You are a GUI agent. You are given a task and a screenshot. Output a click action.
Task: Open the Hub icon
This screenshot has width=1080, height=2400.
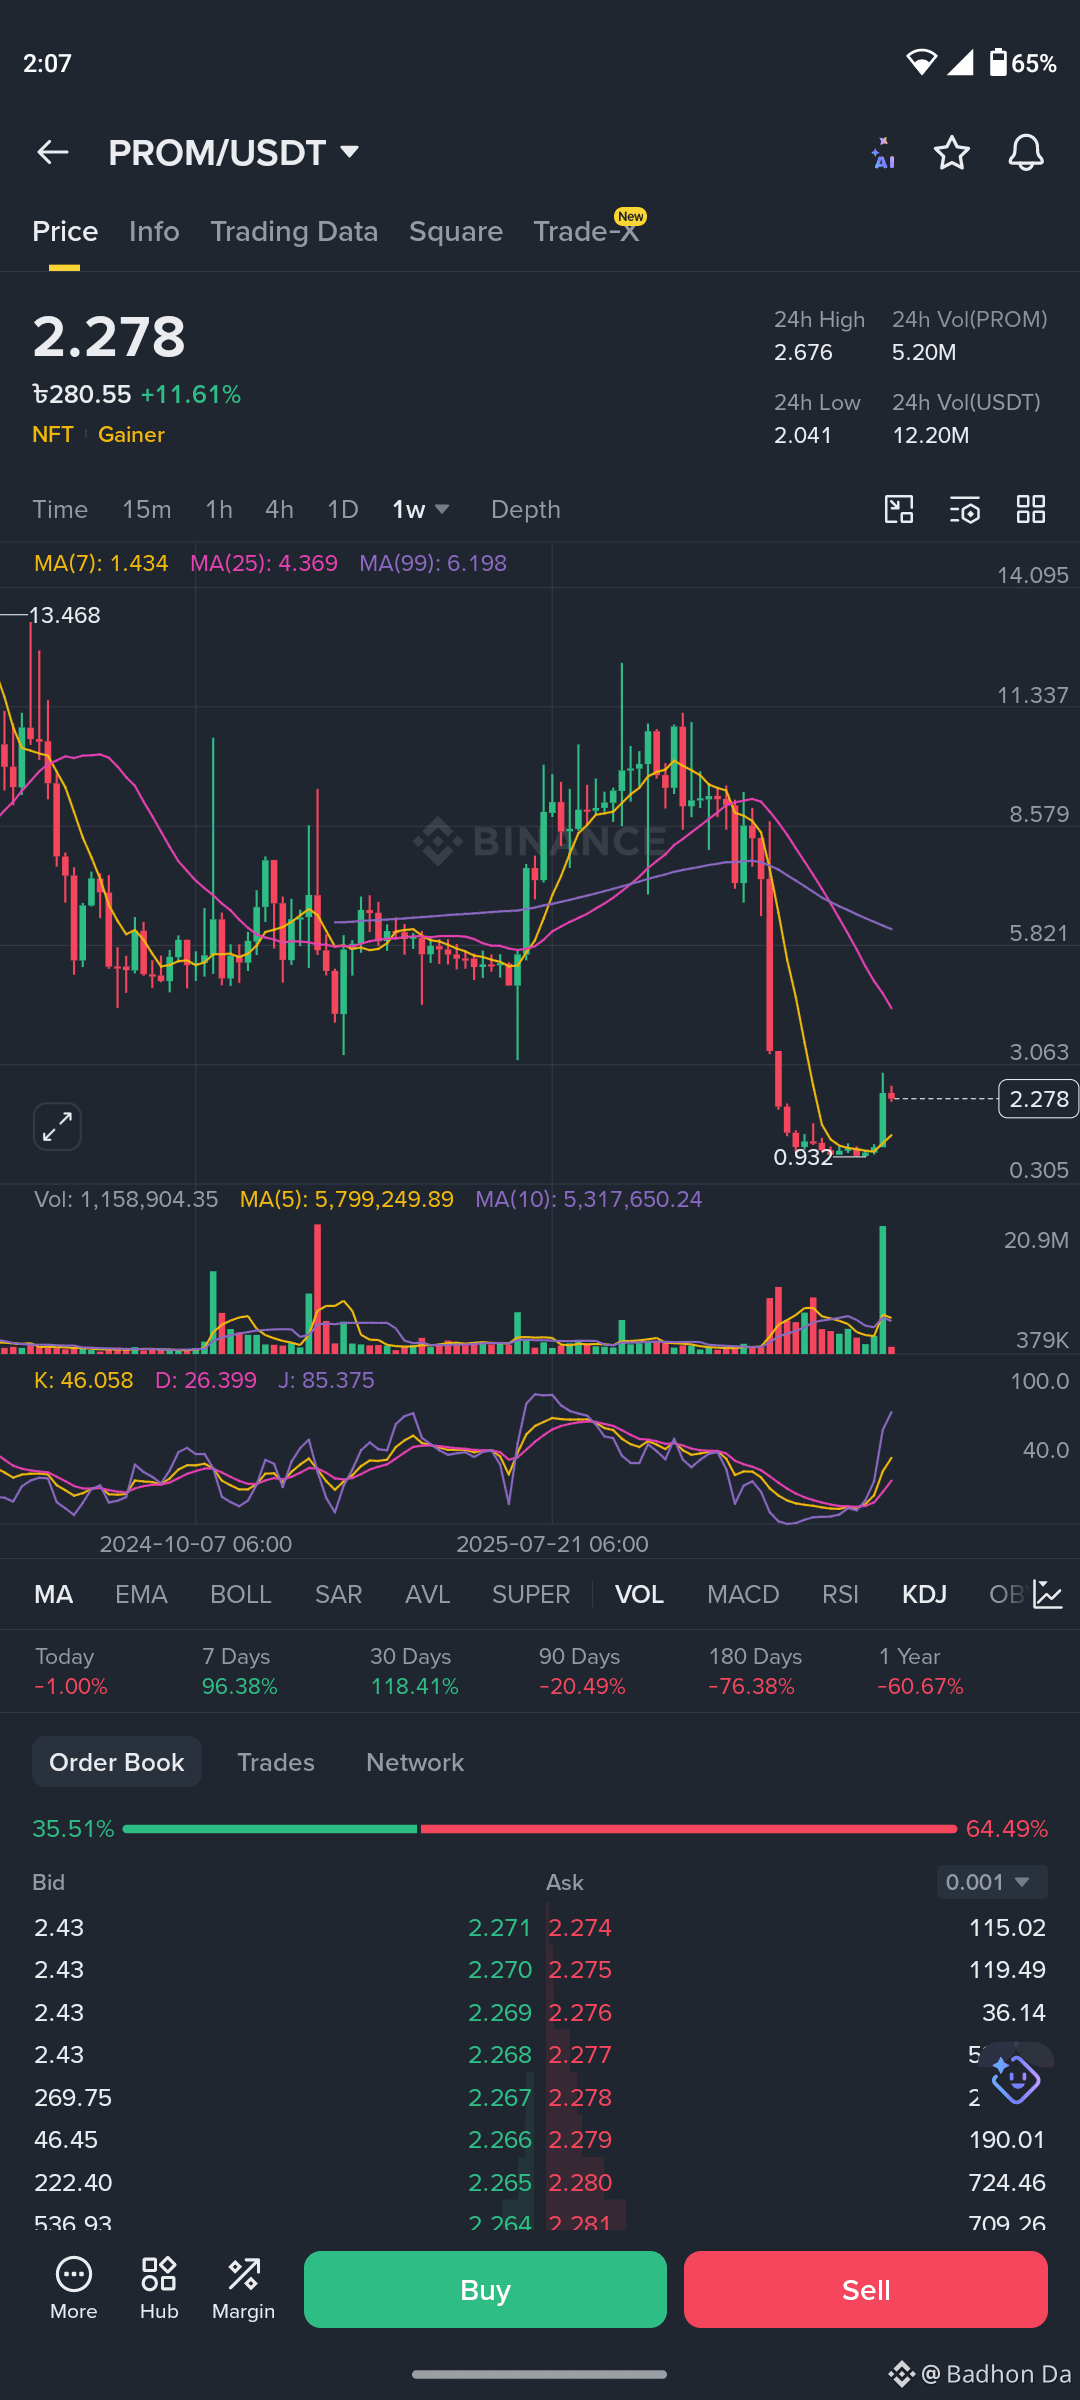[x=159, y=2288]
